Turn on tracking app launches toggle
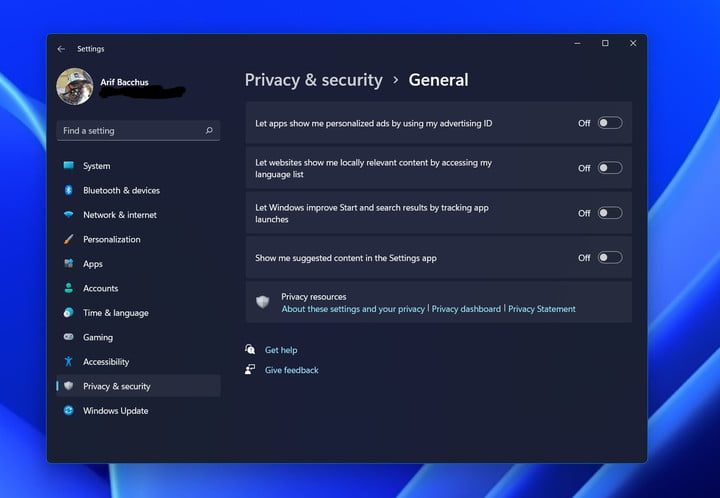The width and height of the screenshot is (720, 498). pyautogui.click(x=610, y=213)
